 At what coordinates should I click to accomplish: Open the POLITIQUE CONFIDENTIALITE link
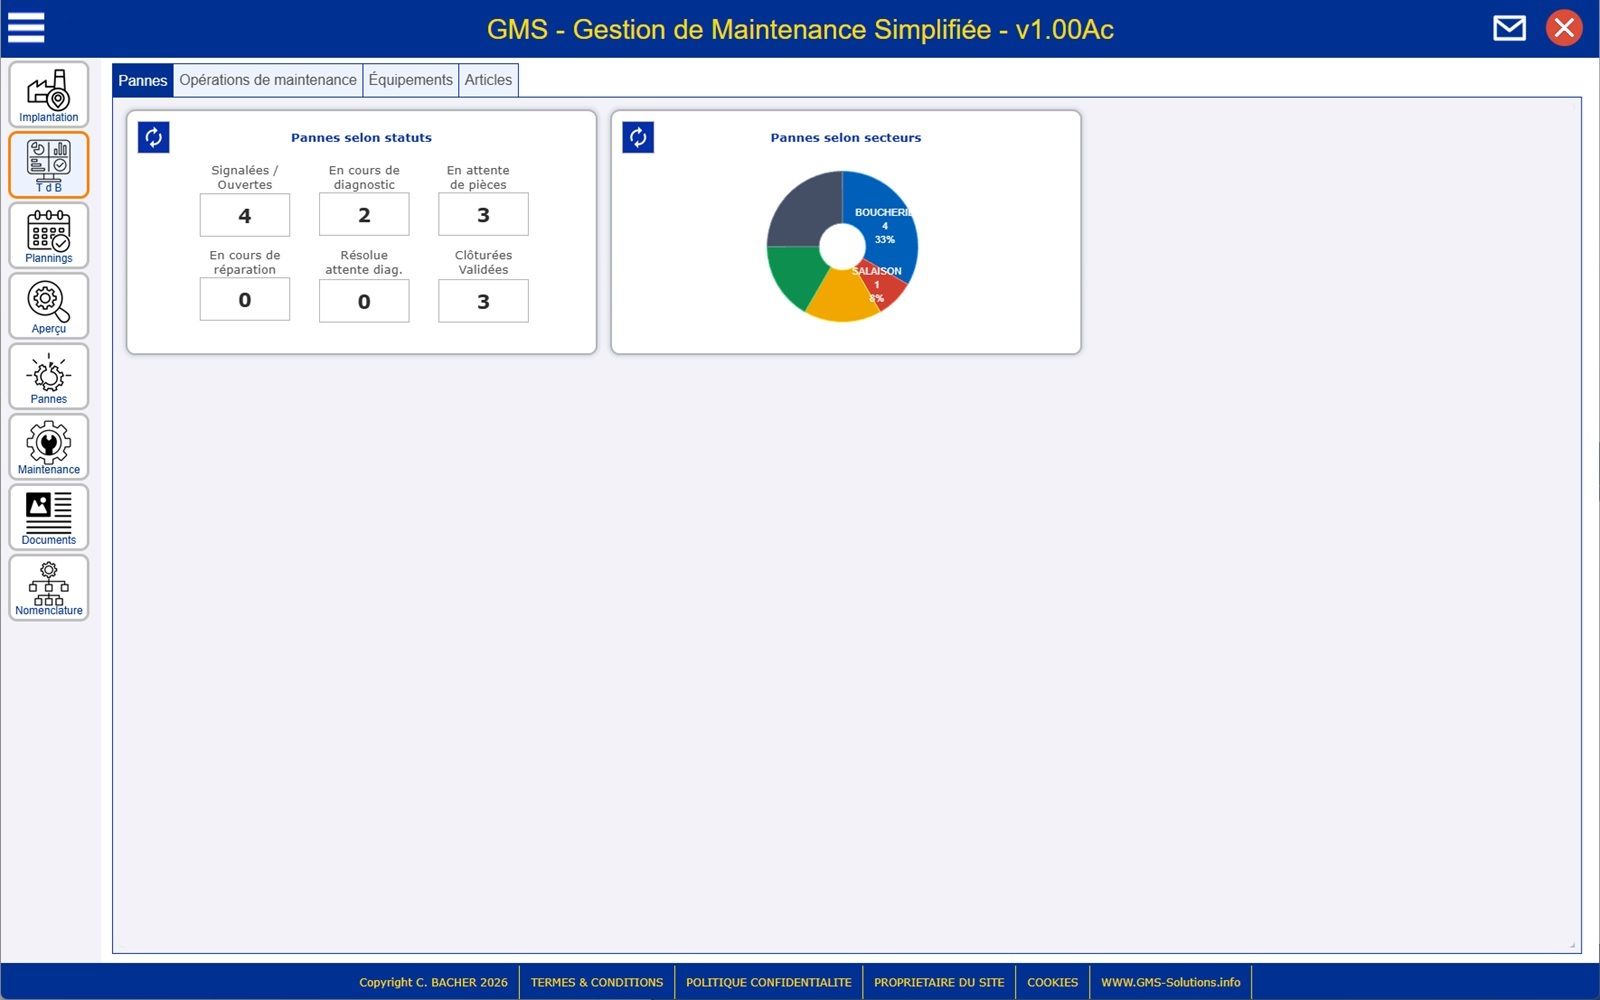(769, 982)
